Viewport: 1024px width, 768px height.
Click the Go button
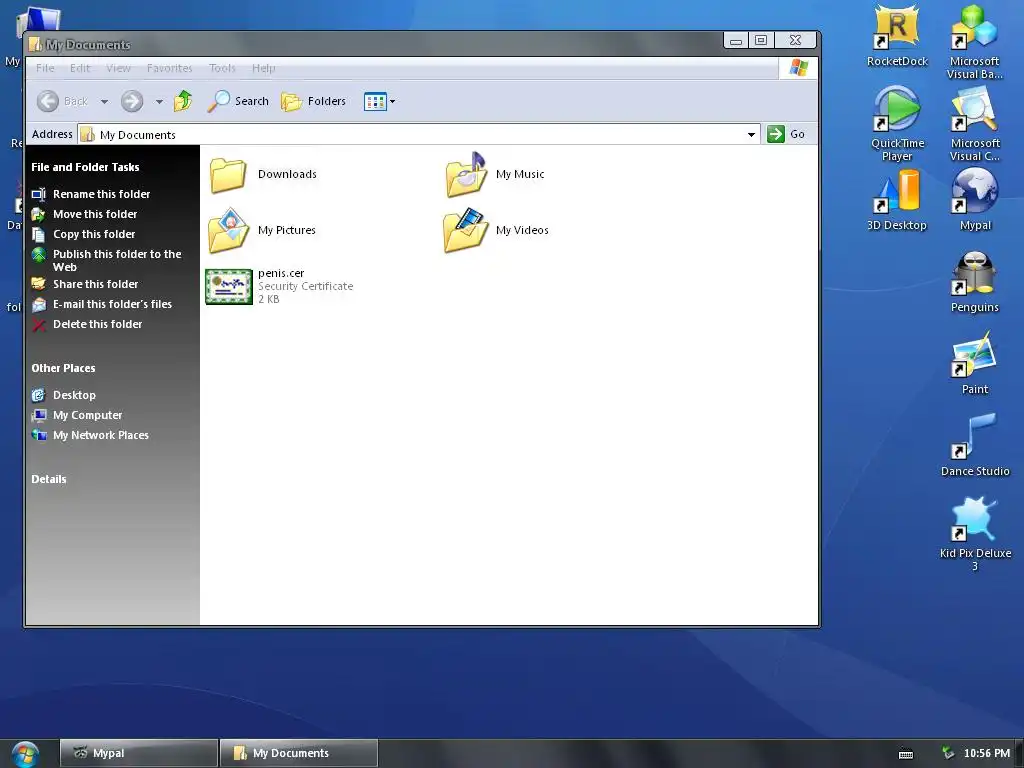[786, 134]
